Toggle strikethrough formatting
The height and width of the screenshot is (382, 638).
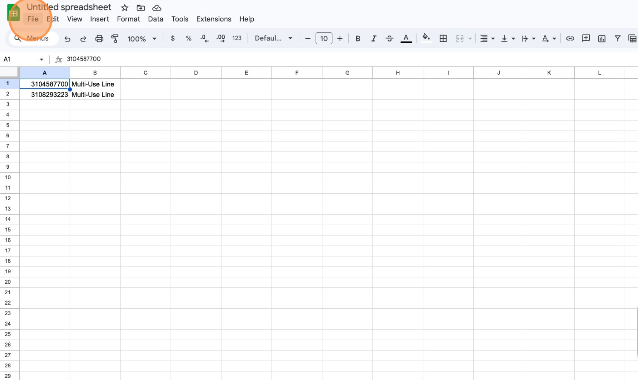click(x=389, y=39)
